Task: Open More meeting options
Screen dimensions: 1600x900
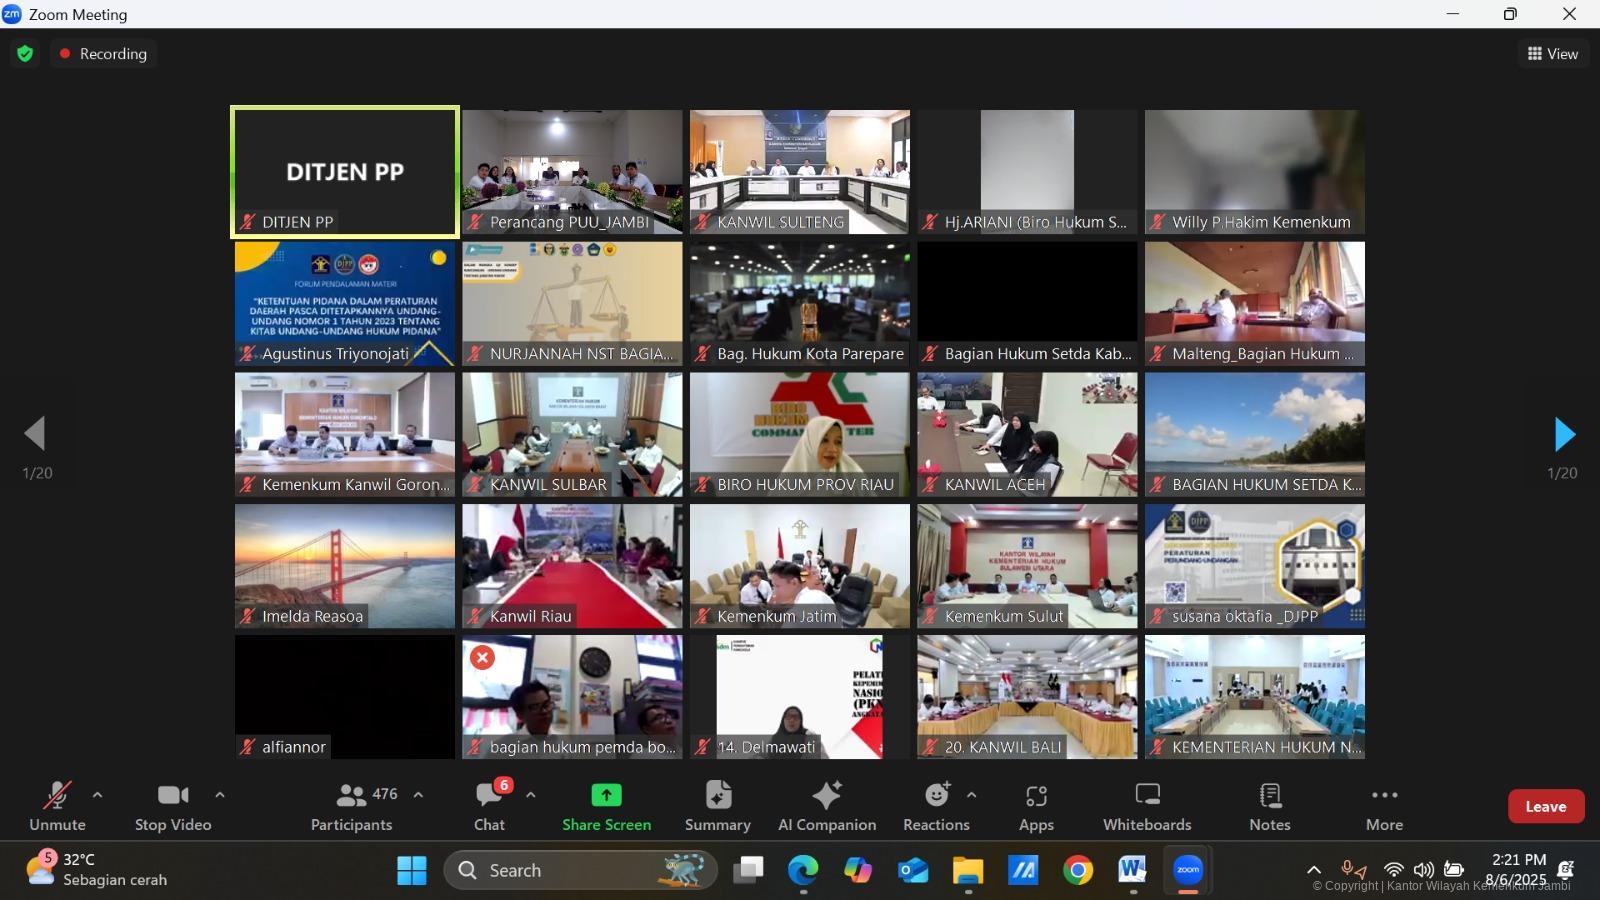Action: 1384,805
